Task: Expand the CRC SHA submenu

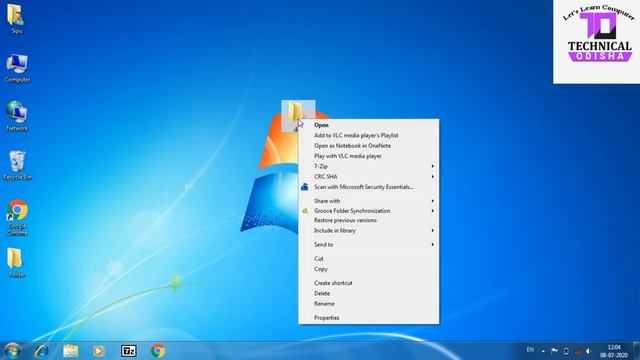Action: point(369,176)
